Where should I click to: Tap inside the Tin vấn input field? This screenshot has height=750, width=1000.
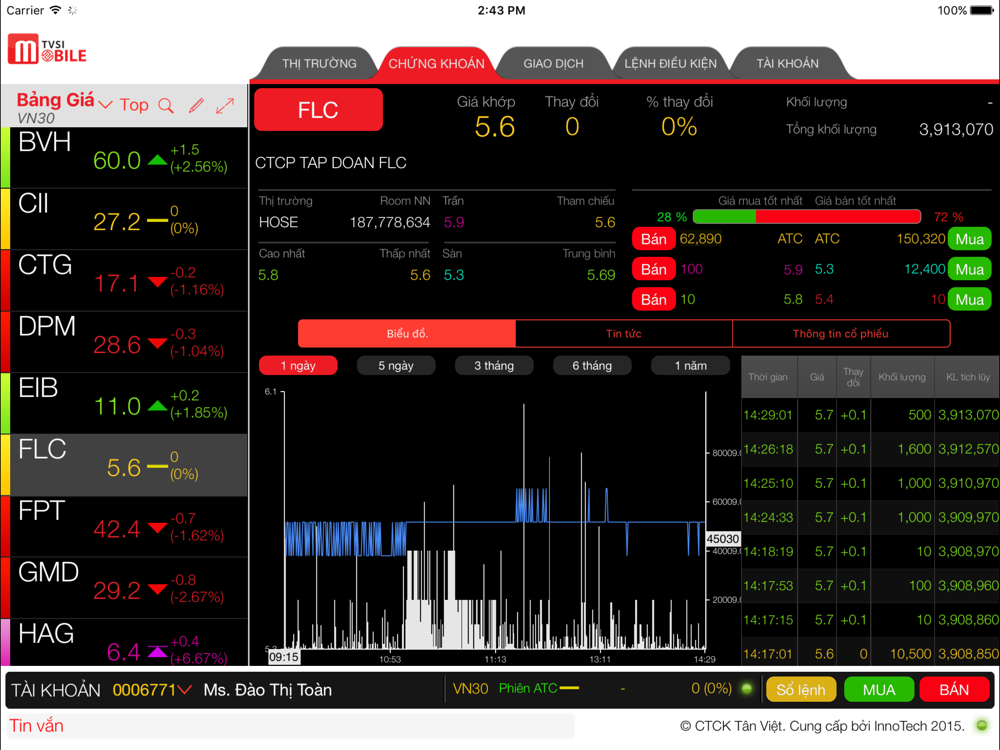(x=290, y=726)
